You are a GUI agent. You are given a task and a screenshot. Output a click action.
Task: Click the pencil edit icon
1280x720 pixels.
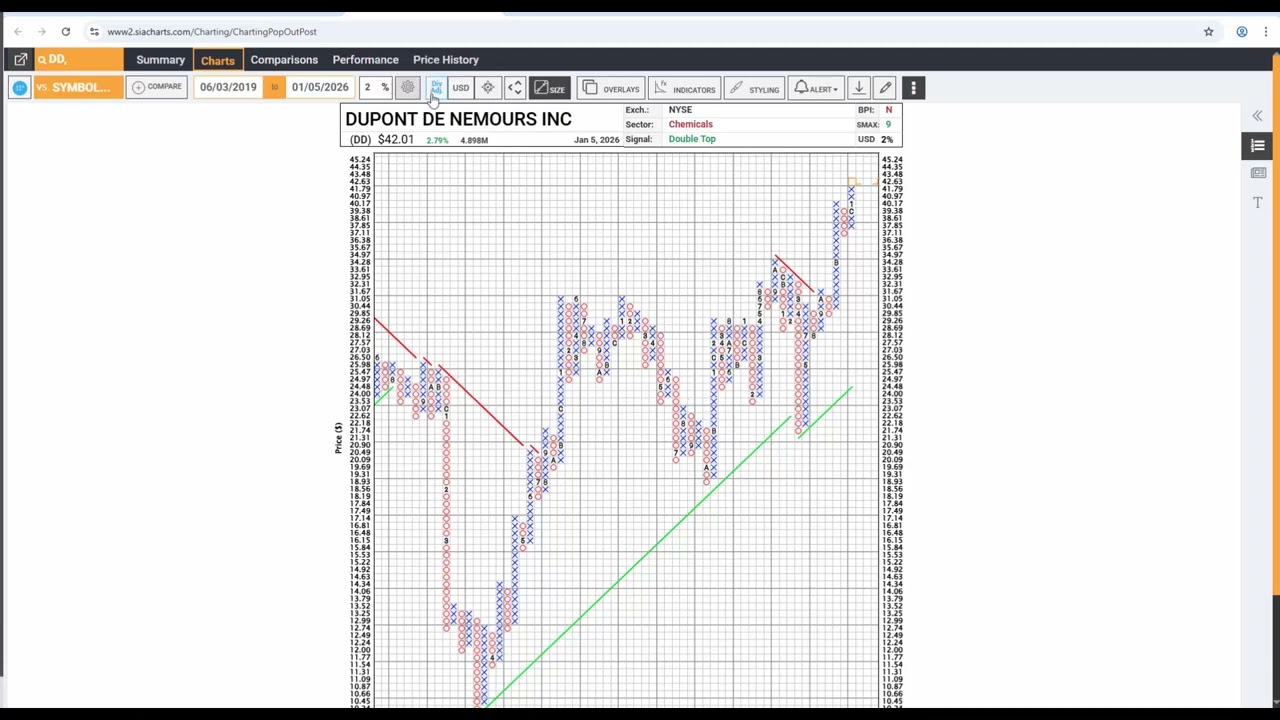[885, 88]
